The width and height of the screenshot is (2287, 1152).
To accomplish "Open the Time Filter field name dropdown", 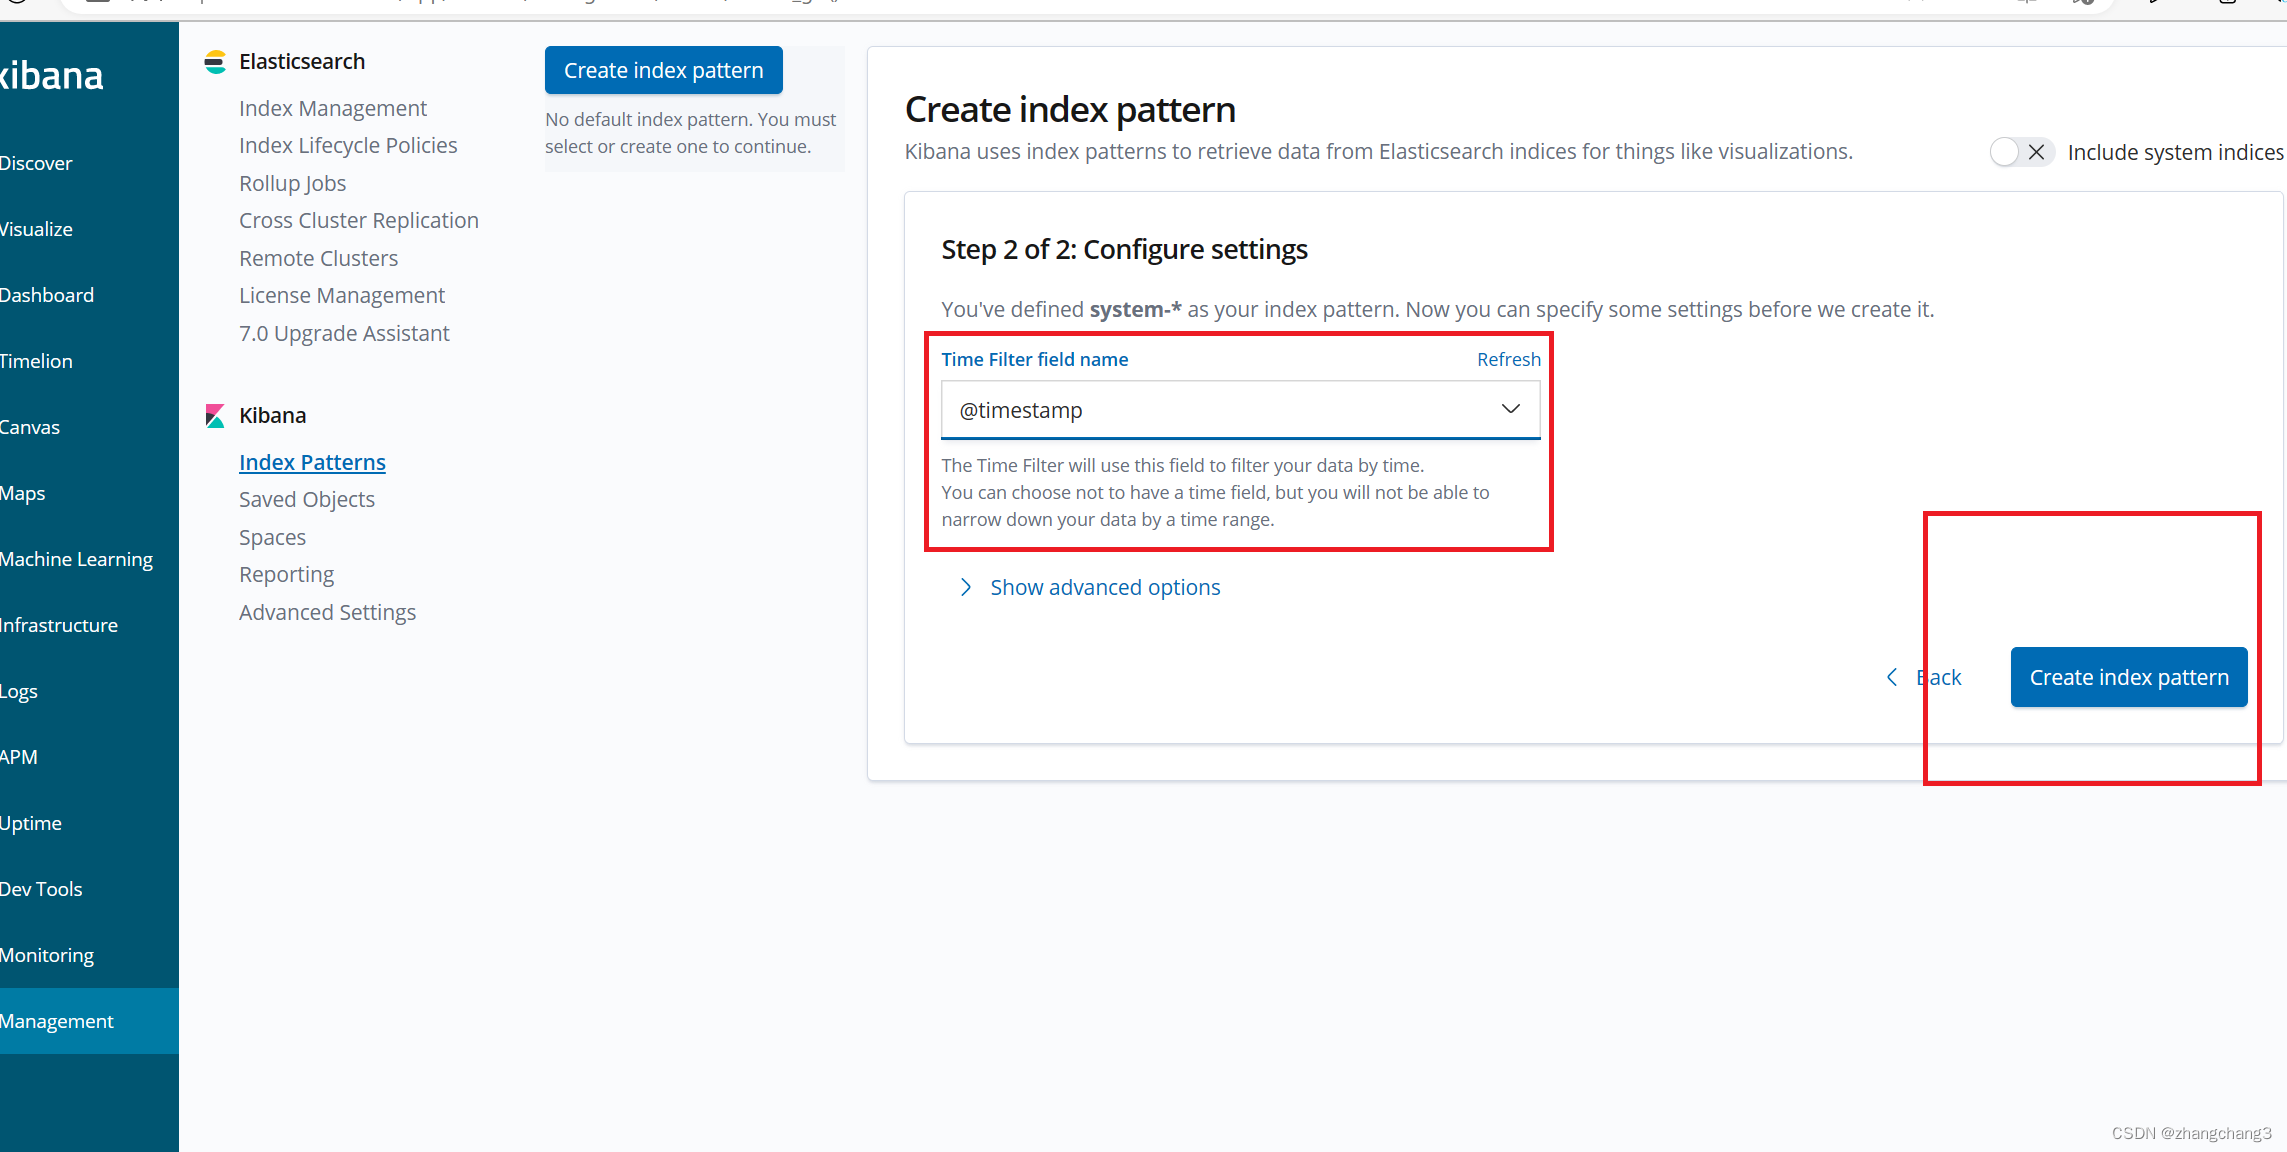I will tap(1240, 410).
